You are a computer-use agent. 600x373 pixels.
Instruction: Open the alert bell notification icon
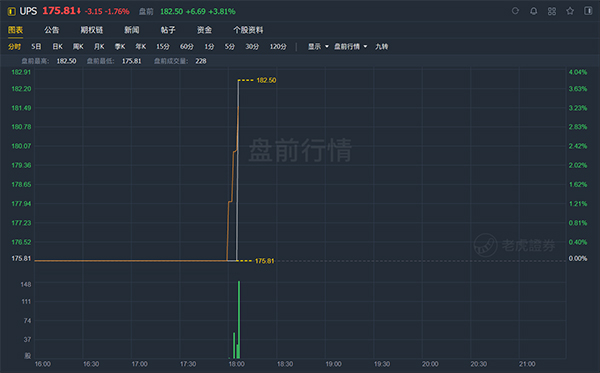[533, 11]
